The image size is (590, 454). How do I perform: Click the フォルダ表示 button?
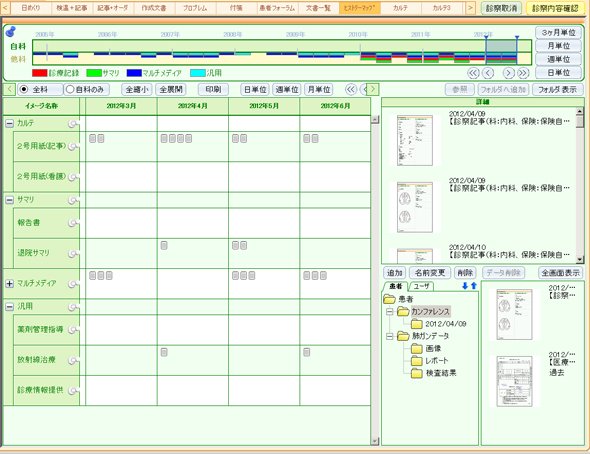click(x=557, y=90)
